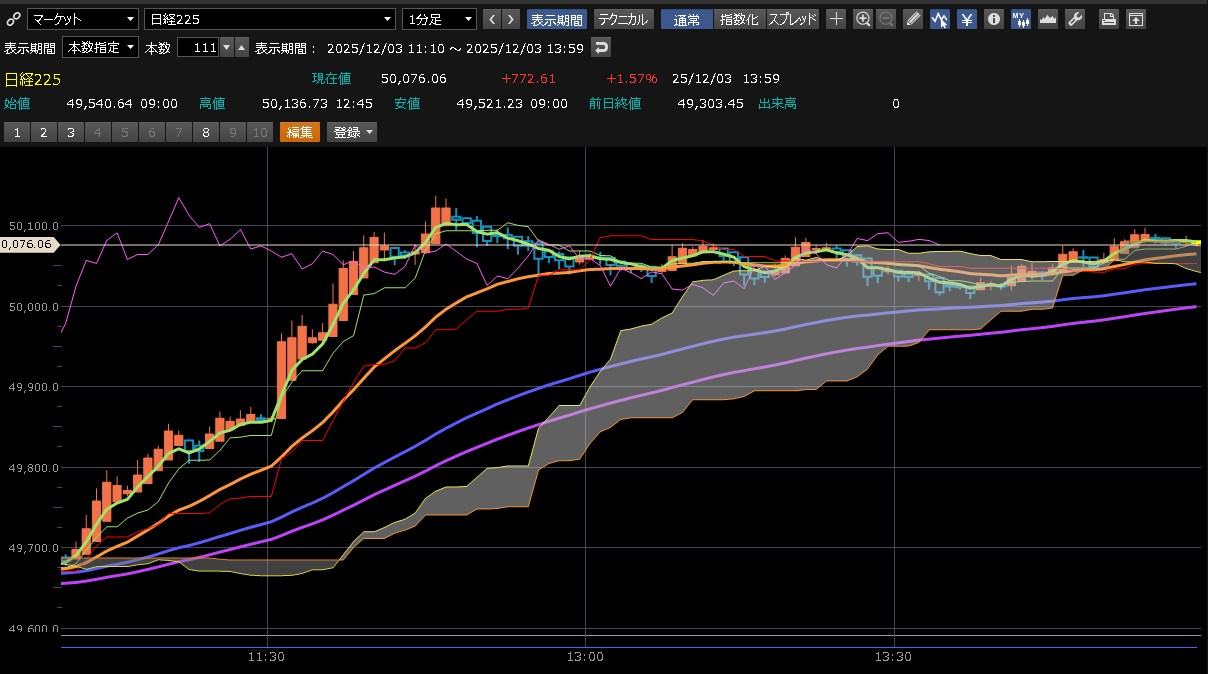The height and width of the screenshot is (674, 1208).
Task: Enable the スプレッド display mode
Action: 792,19
